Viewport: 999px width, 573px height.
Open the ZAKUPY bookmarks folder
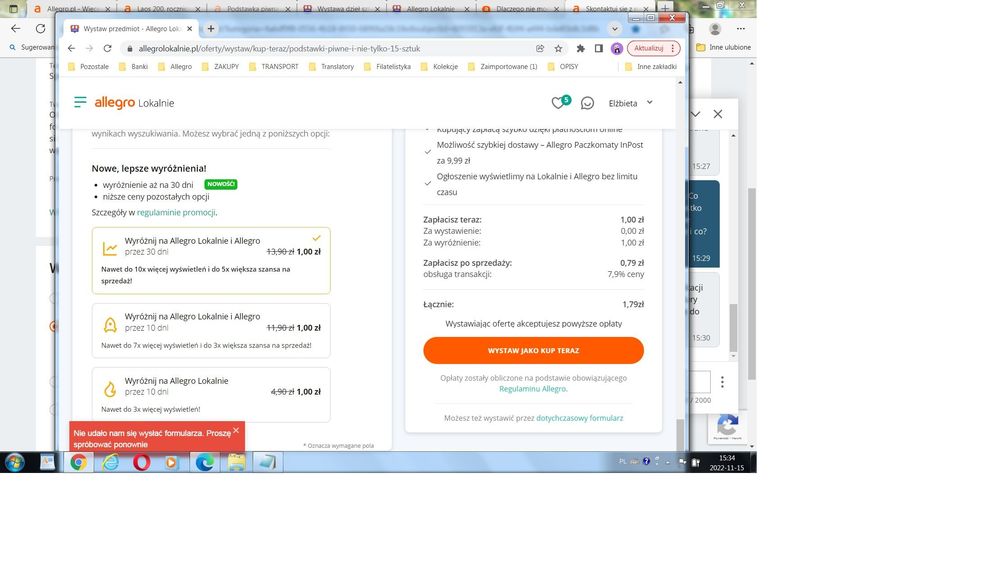click(x=220, y=66)
